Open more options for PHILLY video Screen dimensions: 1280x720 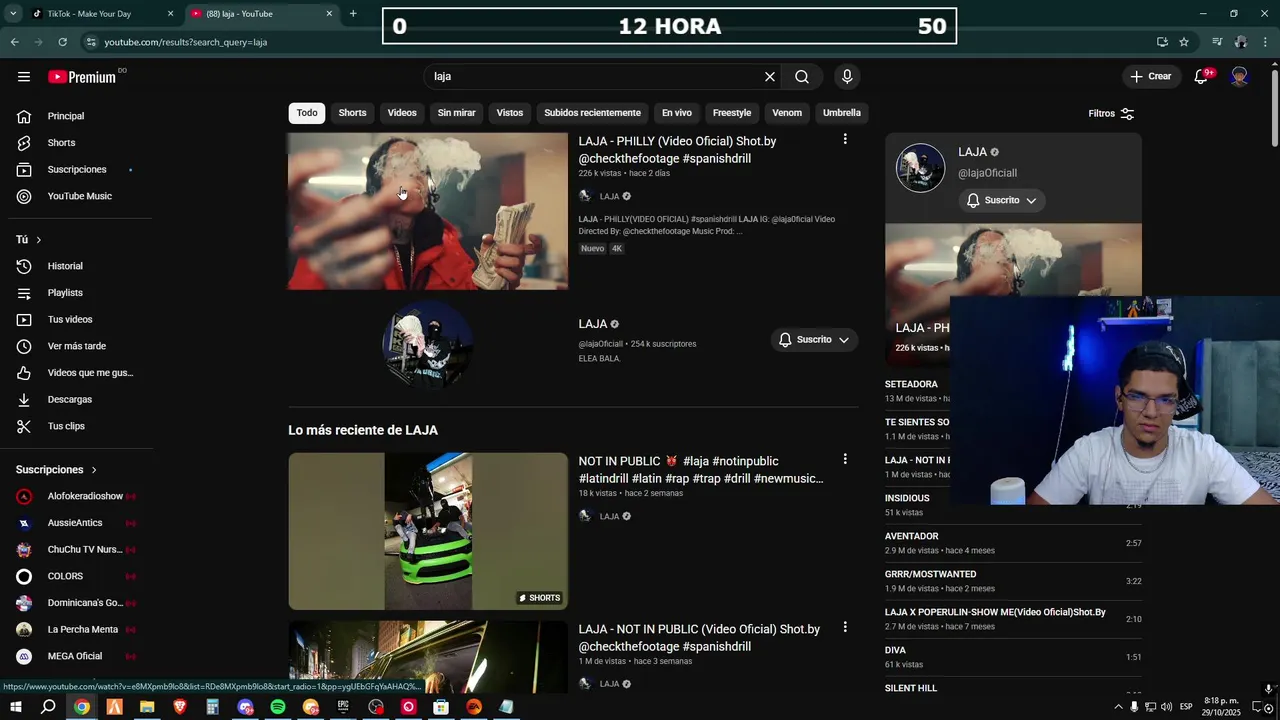point(845,140)
